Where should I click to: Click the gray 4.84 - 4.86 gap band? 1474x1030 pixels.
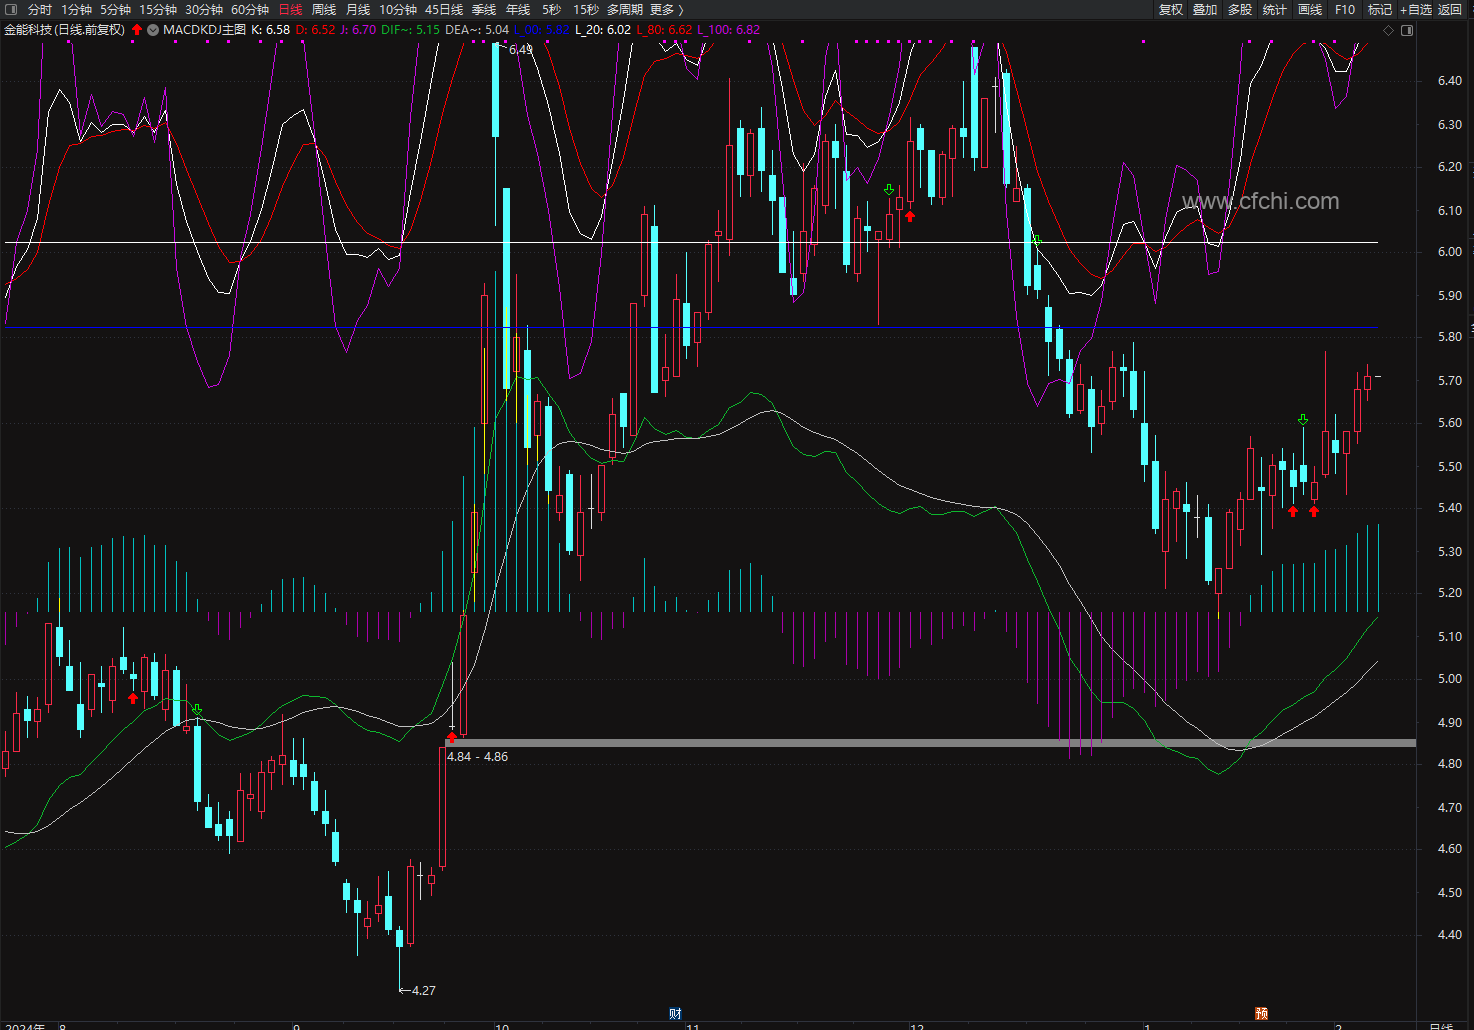click(x=930, y=743)
